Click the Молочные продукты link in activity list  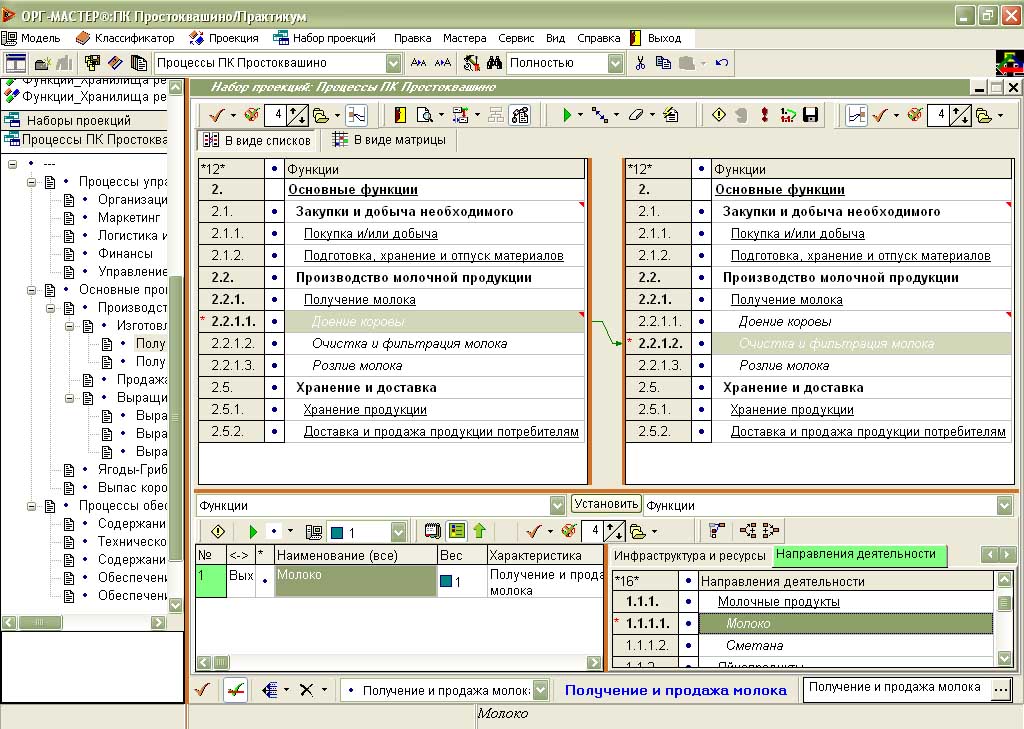tap(778, 602)
